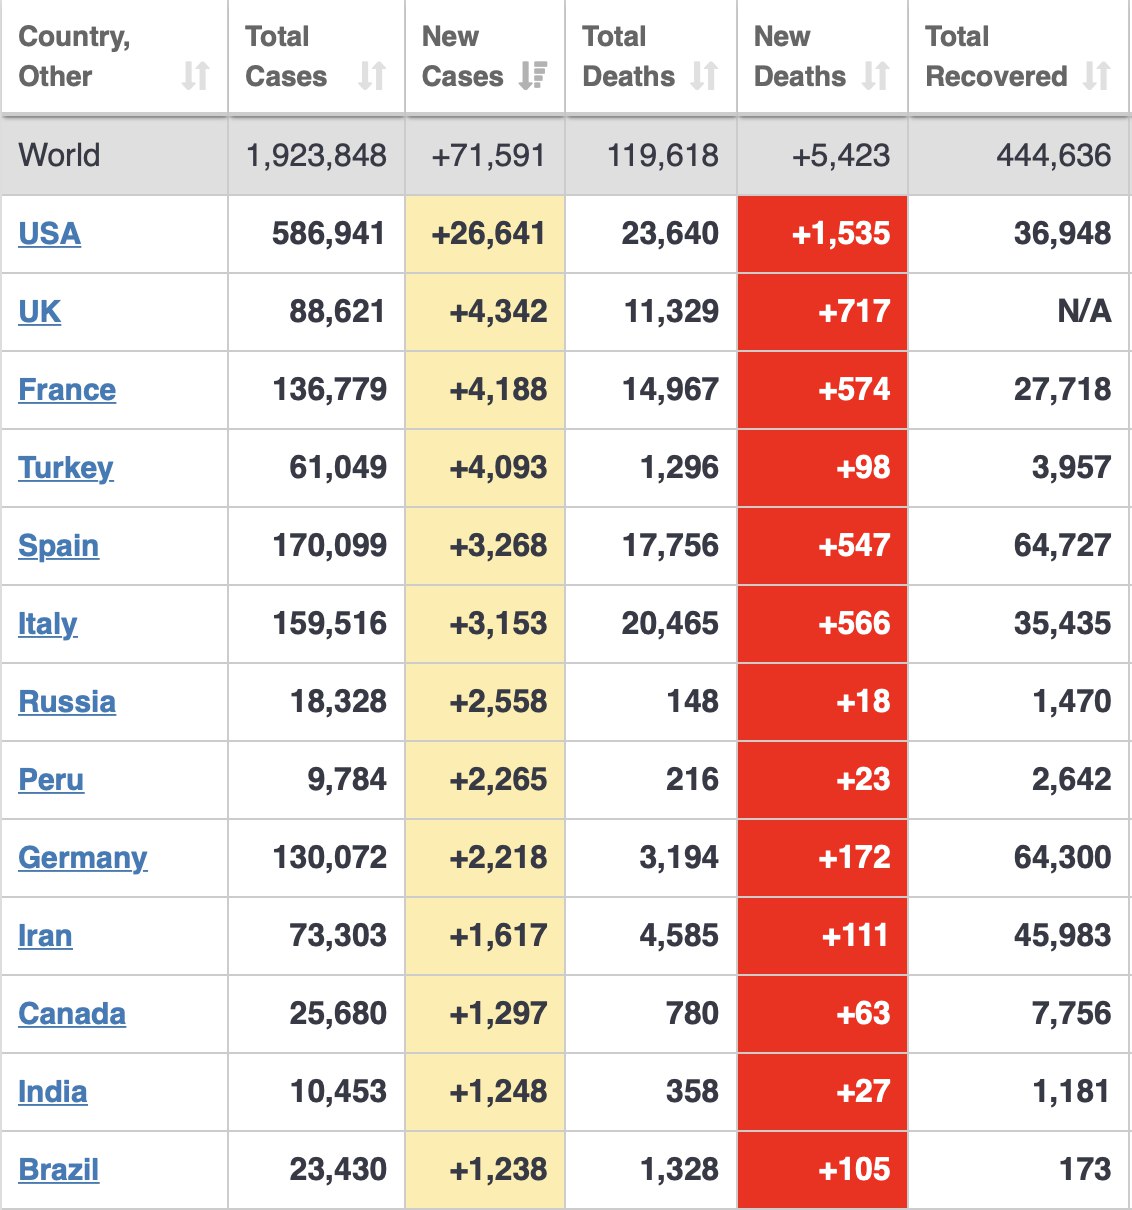This screenshot has height=1210, width=1132.
Task: Open Italy's country details link
Action: (x=48, y=624)
